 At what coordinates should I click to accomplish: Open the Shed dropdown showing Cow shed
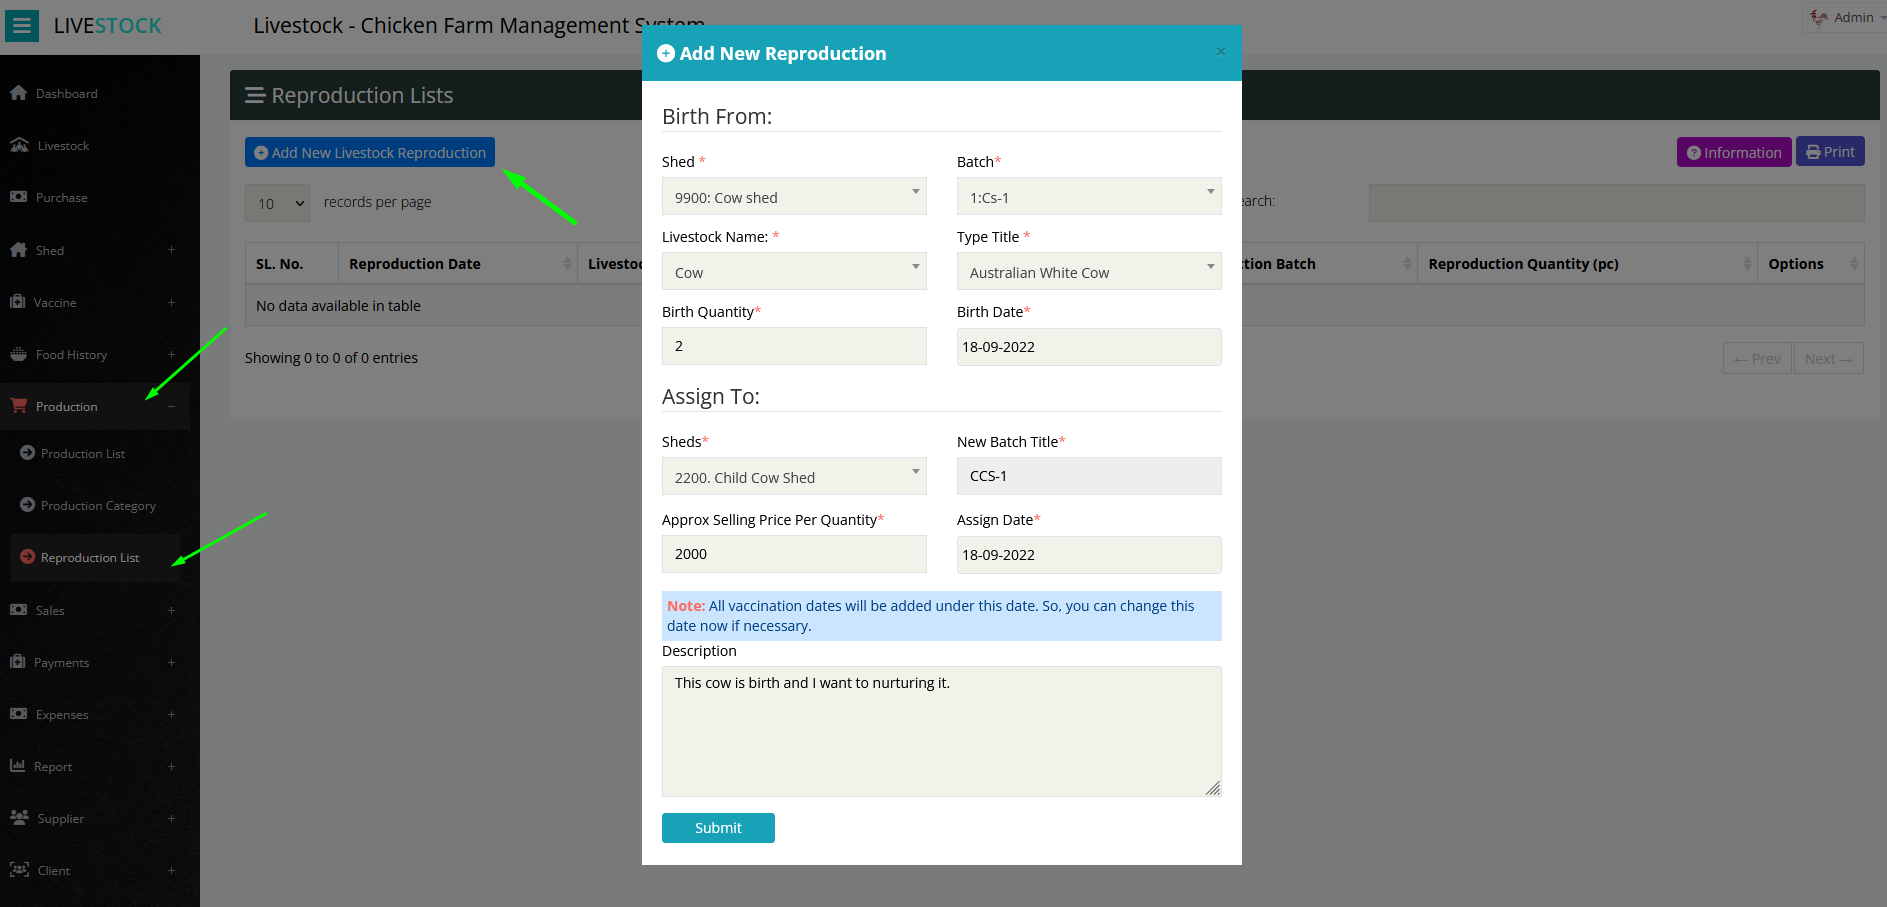pyautogui.click(x=793, y=197)
